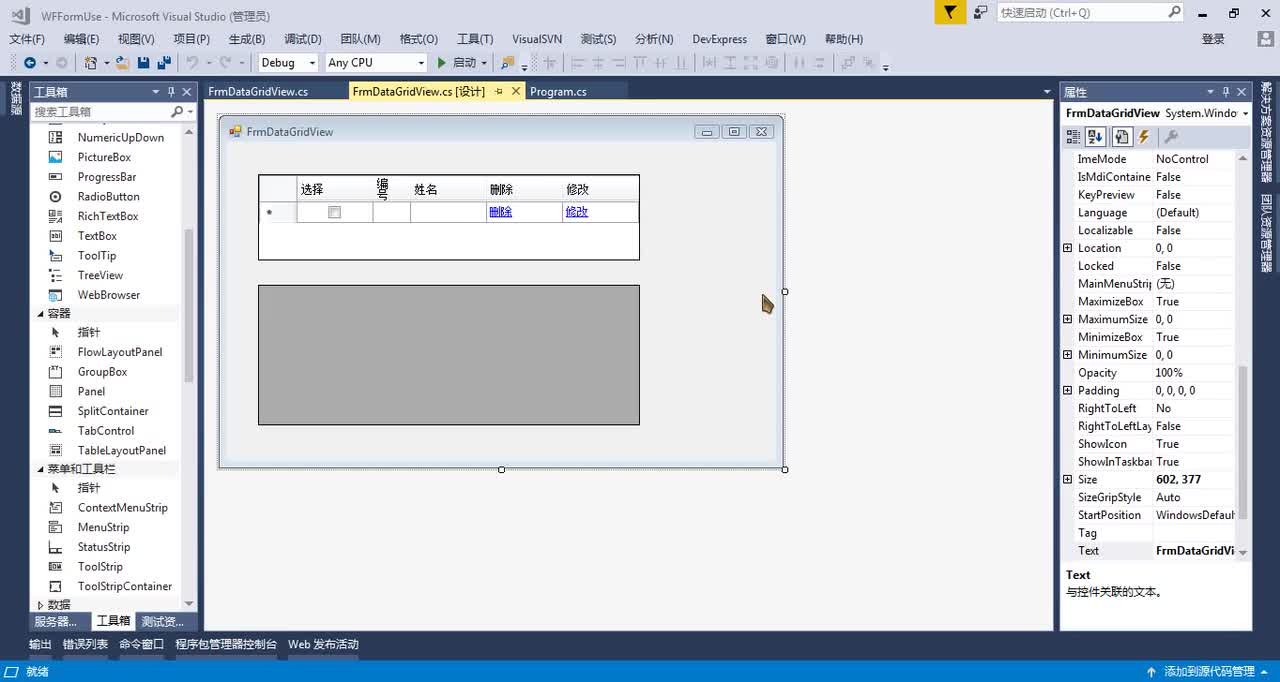Click the 删除 link in the grid row
The width and height of the screenshot is (1280, 682).
(x=500, y=212)
